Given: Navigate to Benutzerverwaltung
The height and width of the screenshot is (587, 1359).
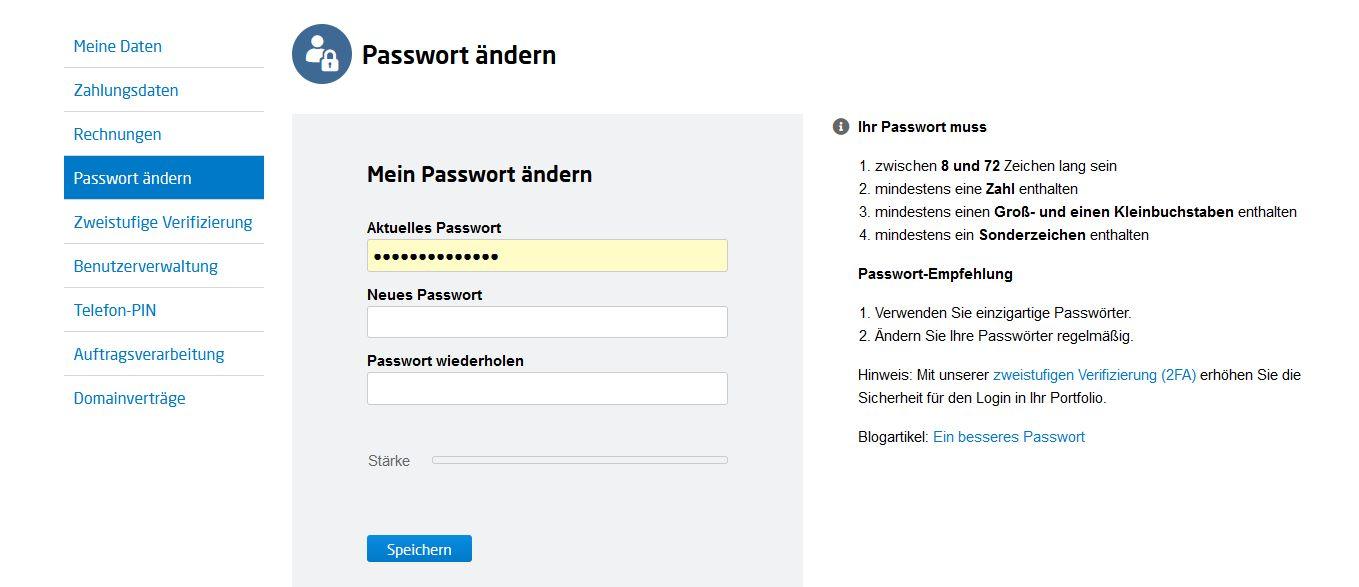Looking at the screenshot, I should coord(146,266).
